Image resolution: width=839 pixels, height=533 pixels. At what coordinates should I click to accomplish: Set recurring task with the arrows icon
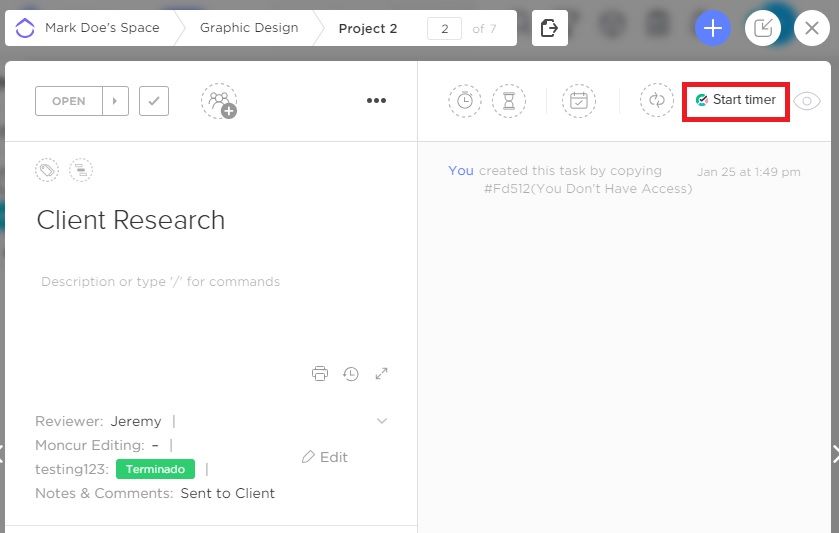[x=657, y=100]
